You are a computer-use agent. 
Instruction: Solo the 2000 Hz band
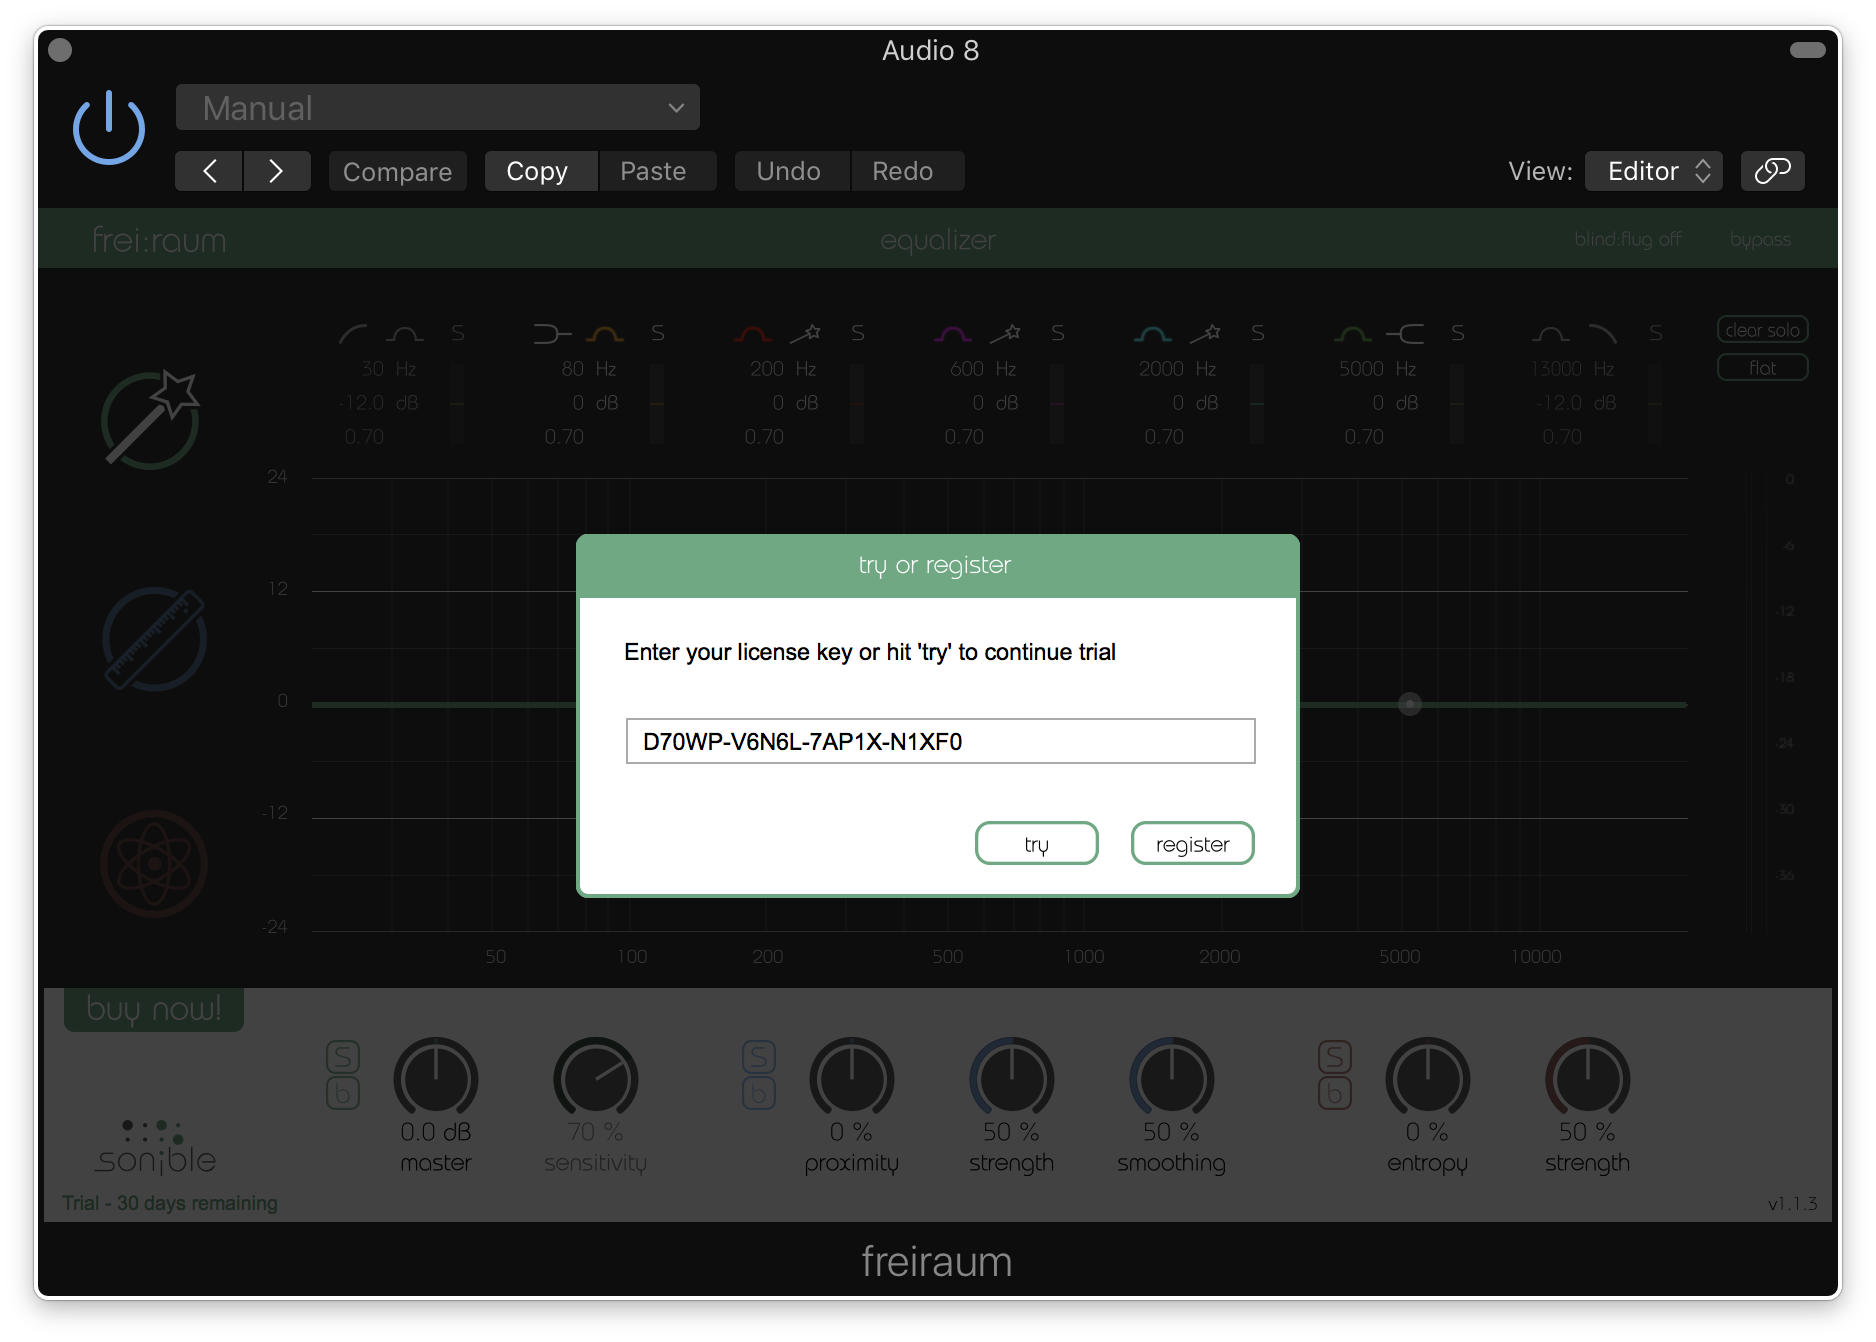click(1258, 333)
